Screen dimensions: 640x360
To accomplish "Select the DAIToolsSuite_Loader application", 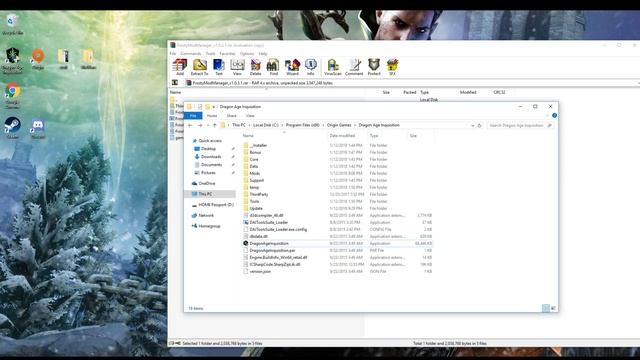I will [269, 223].
